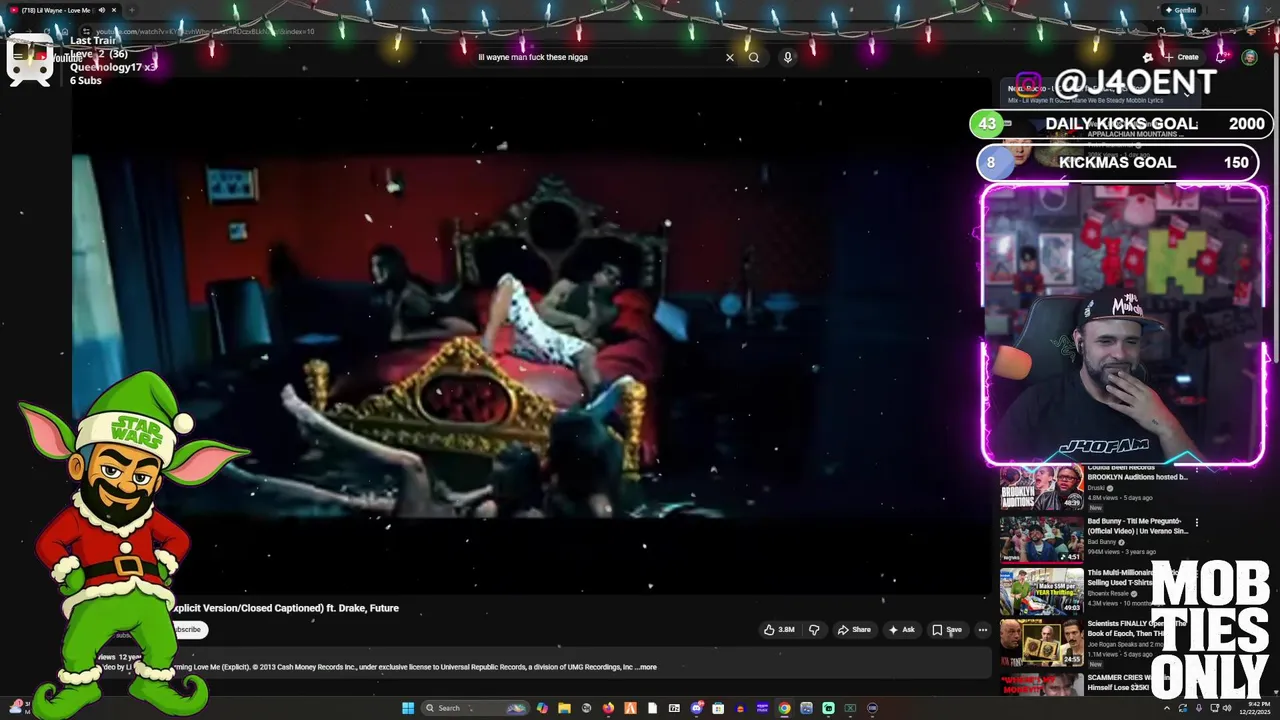Open File Explorer from the taskbar
This screenshot has height=720, width=1280.
point(564,708)
